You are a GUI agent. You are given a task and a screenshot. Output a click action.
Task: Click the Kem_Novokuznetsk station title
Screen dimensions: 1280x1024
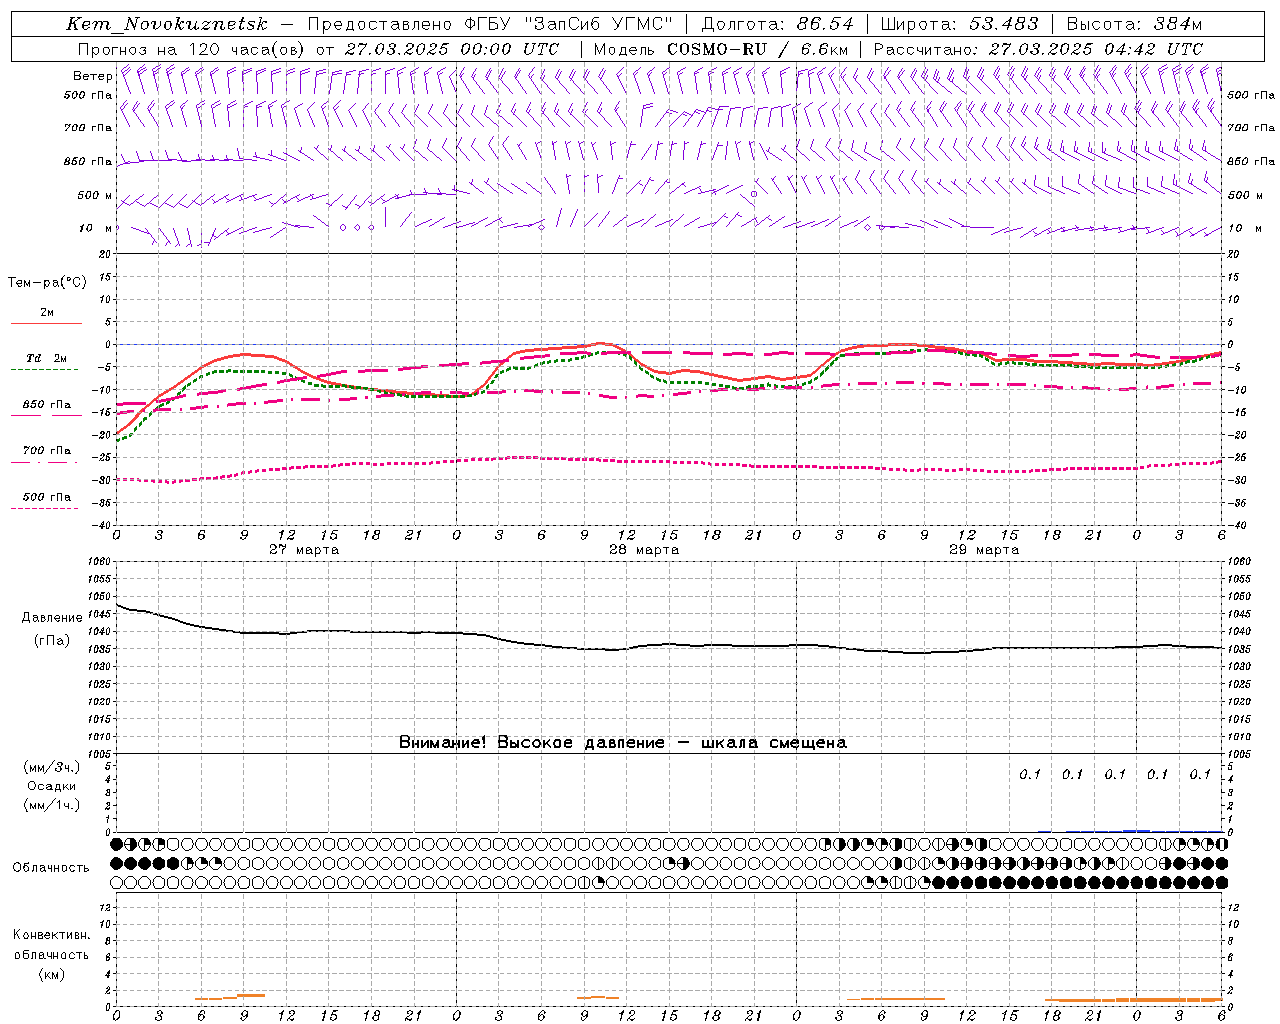(166, 23)
